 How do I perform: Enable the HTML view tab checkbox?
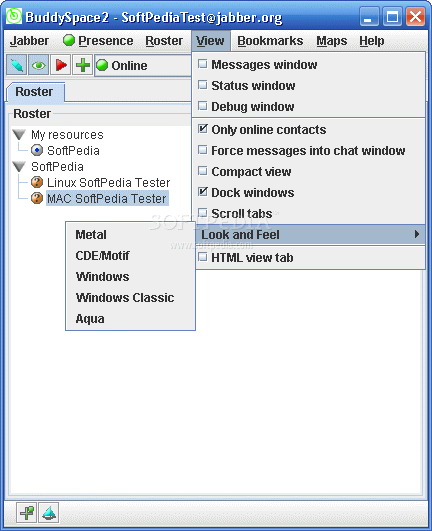202,257
